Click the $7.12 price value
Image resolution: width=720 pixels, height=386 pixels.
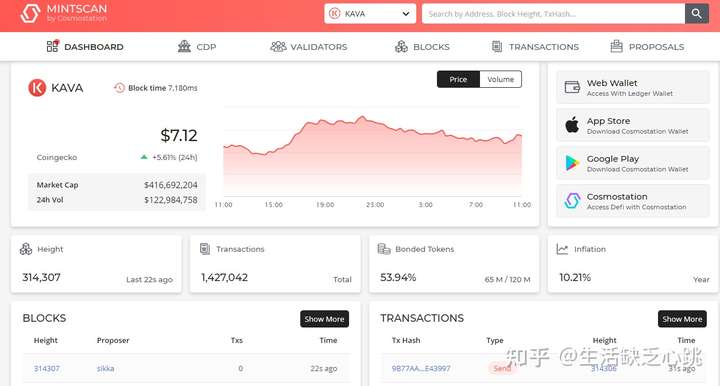pos(179,135)
